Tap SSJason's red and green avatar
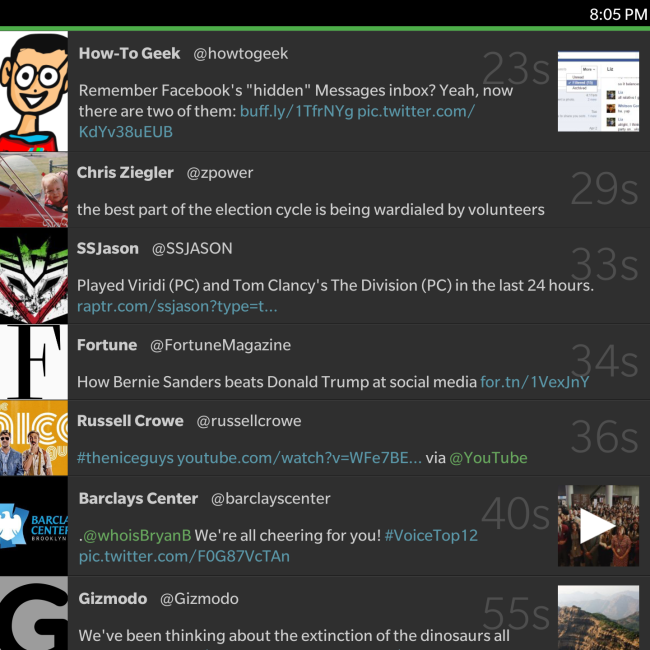Viewport: 650px width, 650px height. pyautogui.click(x=34, y=276)
